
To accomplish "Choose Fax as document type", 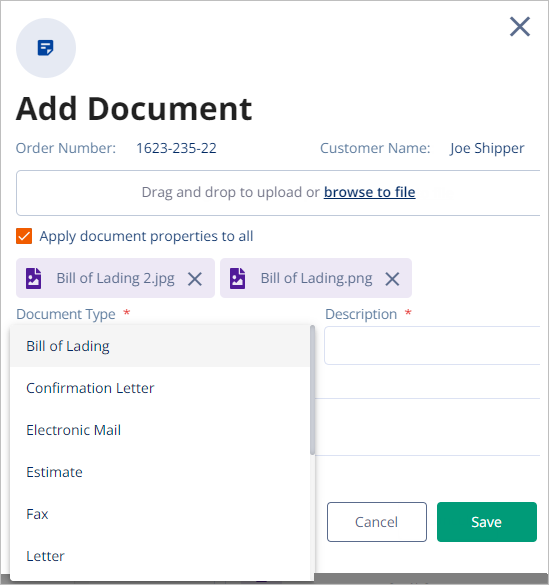I will click(160, 514).
